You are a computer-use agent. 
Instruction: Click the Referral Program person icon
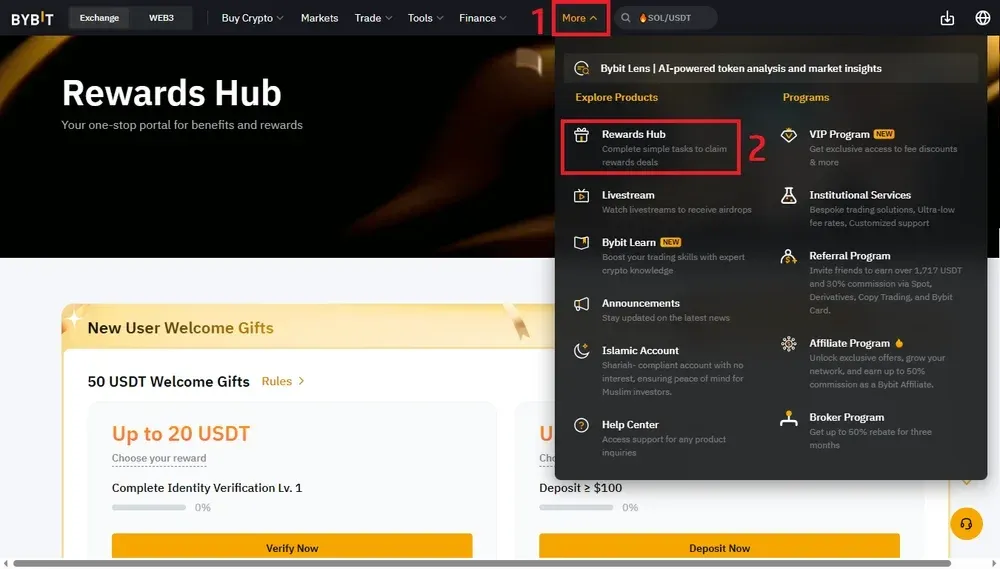pos(789,256)
